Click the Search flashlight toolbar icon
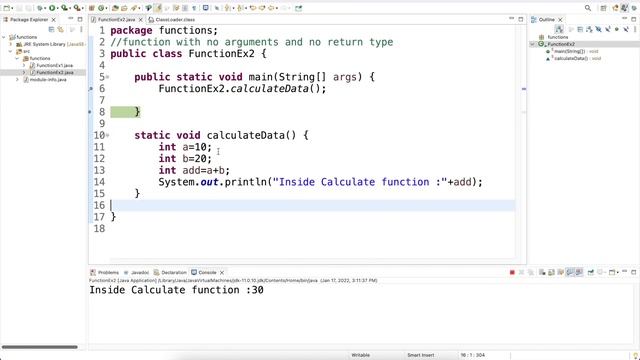Viewport: 640px width, 360px height. click(x=134, y=8)
